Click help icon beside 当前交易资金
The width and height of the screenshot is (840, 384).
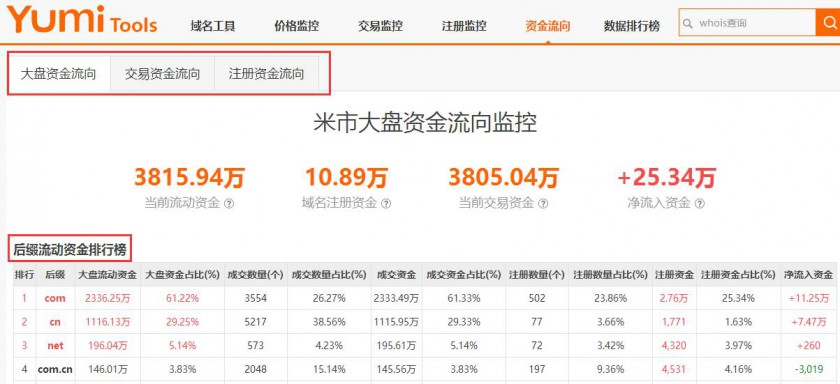coord(543,204)
